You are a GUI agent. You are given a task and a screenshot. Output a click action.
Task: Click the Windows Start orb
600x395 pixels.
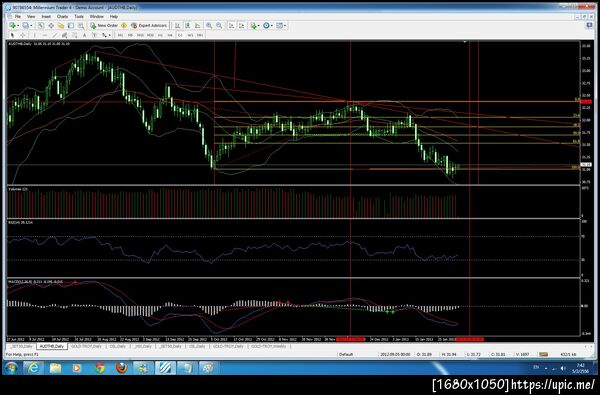tap(11, 368)
